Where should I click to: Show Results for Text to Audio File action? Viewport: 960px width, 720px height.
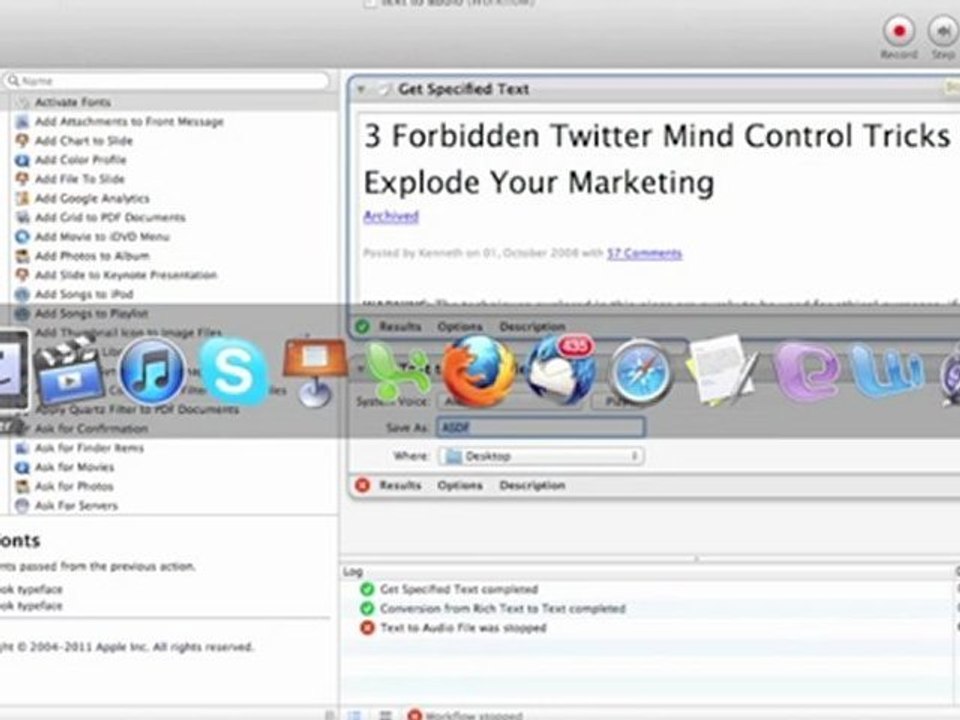(400, 485)
